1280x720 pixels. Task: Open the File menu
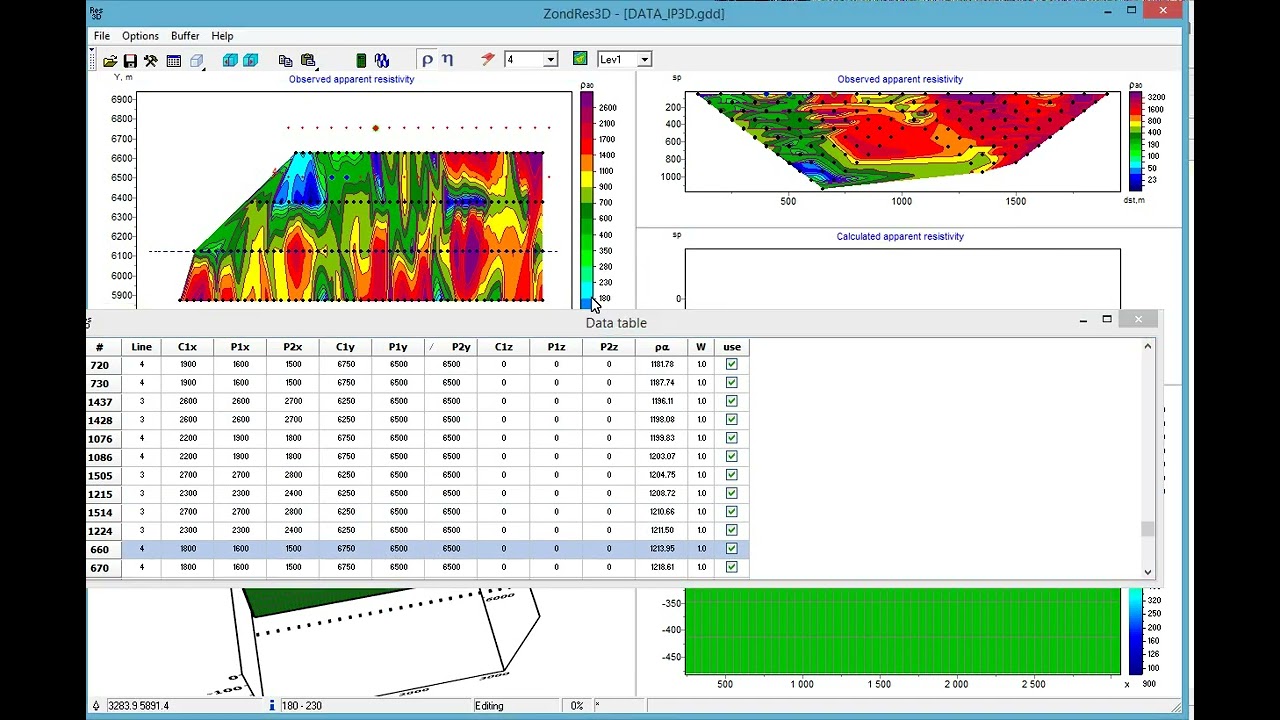coord(102,36)
